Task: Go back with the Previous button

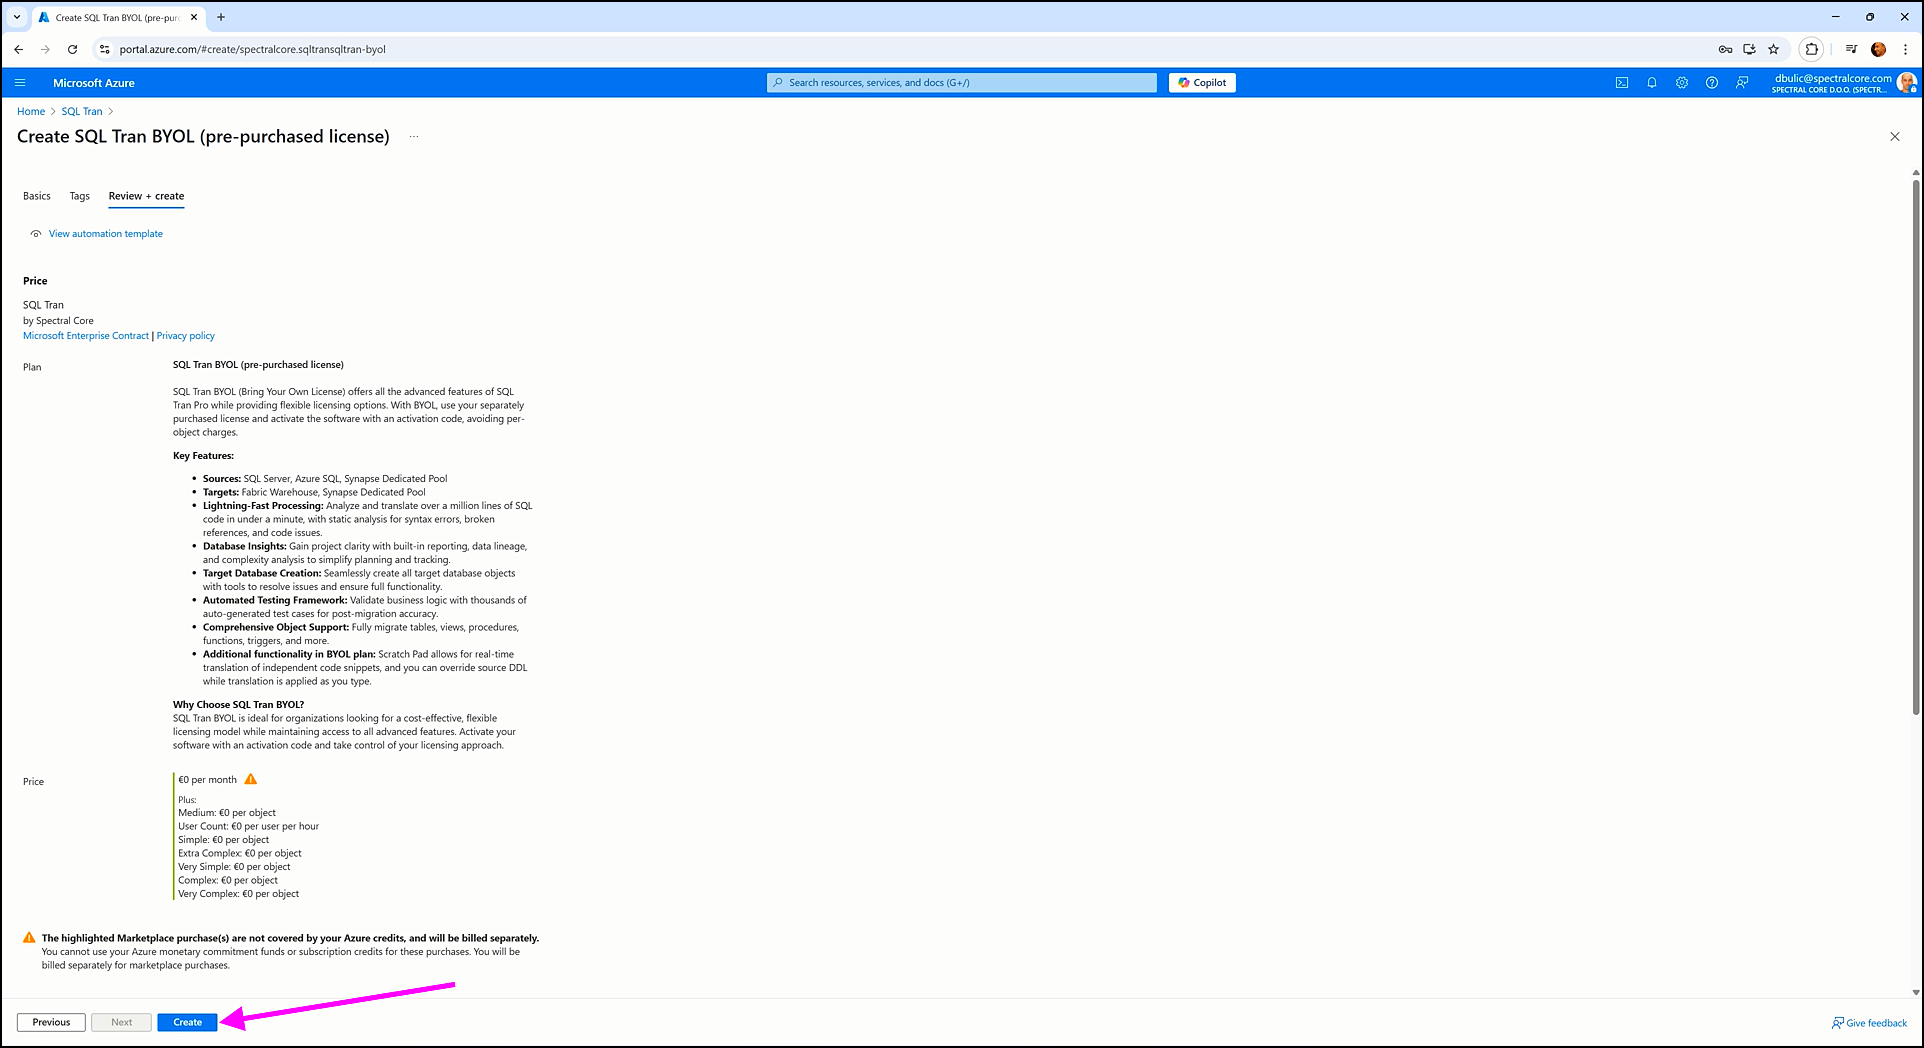Action: click(51, 1022)
